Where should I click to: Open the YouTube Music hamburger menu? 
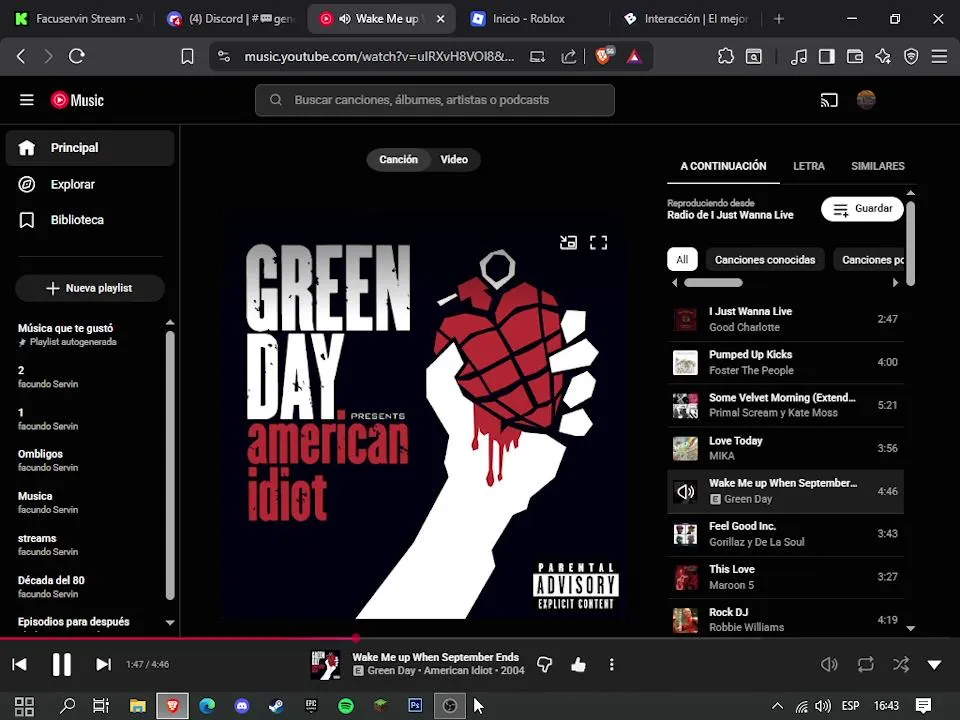pos(26,100)
